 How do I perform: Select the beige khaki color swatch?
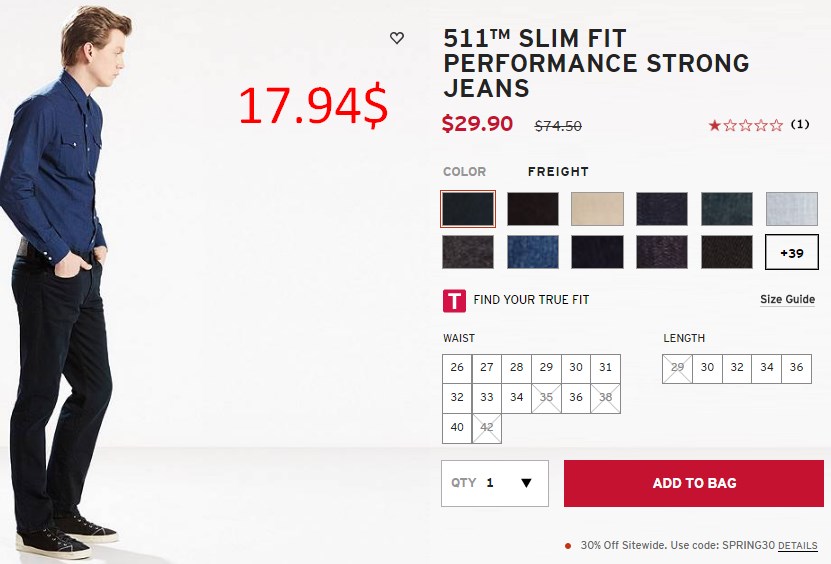(x=597, y=209)
